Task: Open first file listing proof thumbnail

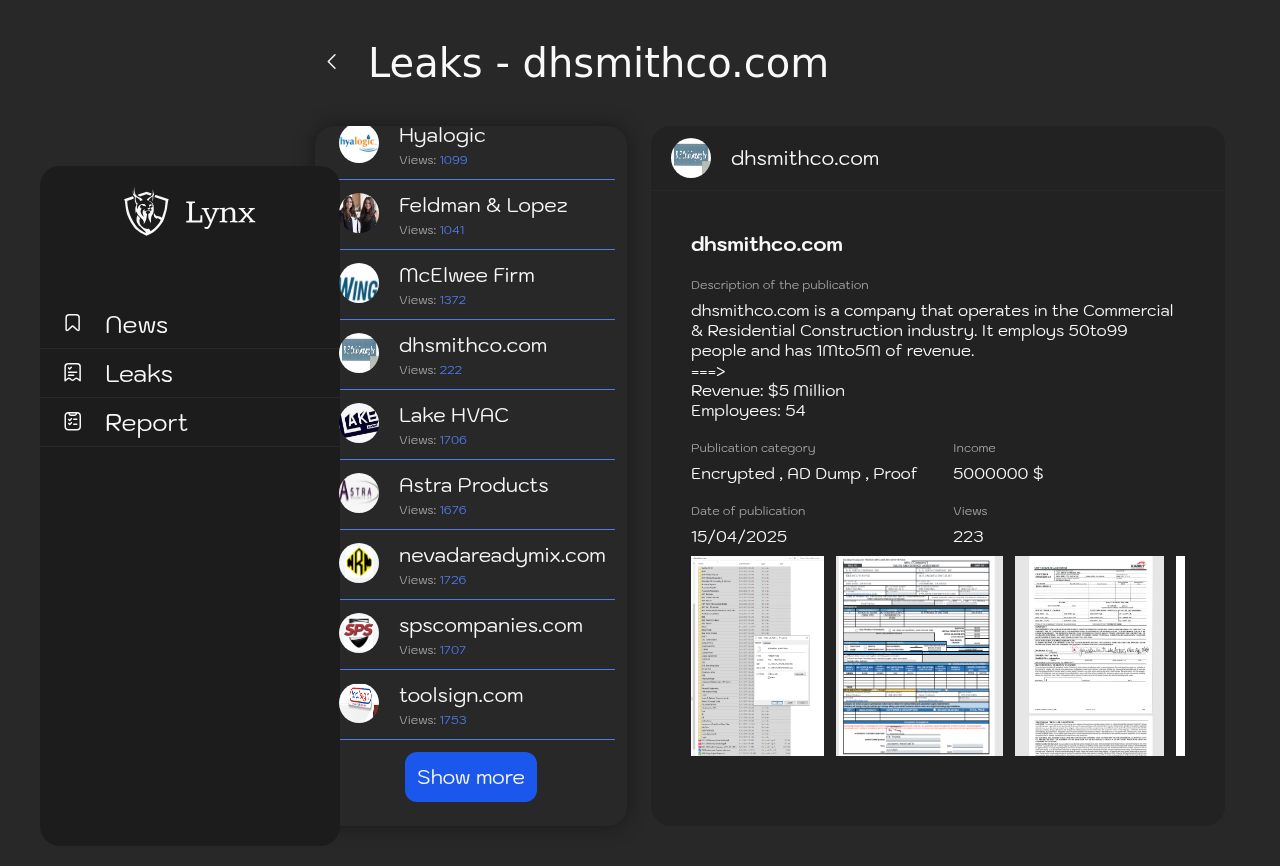Action: point(757,656)
